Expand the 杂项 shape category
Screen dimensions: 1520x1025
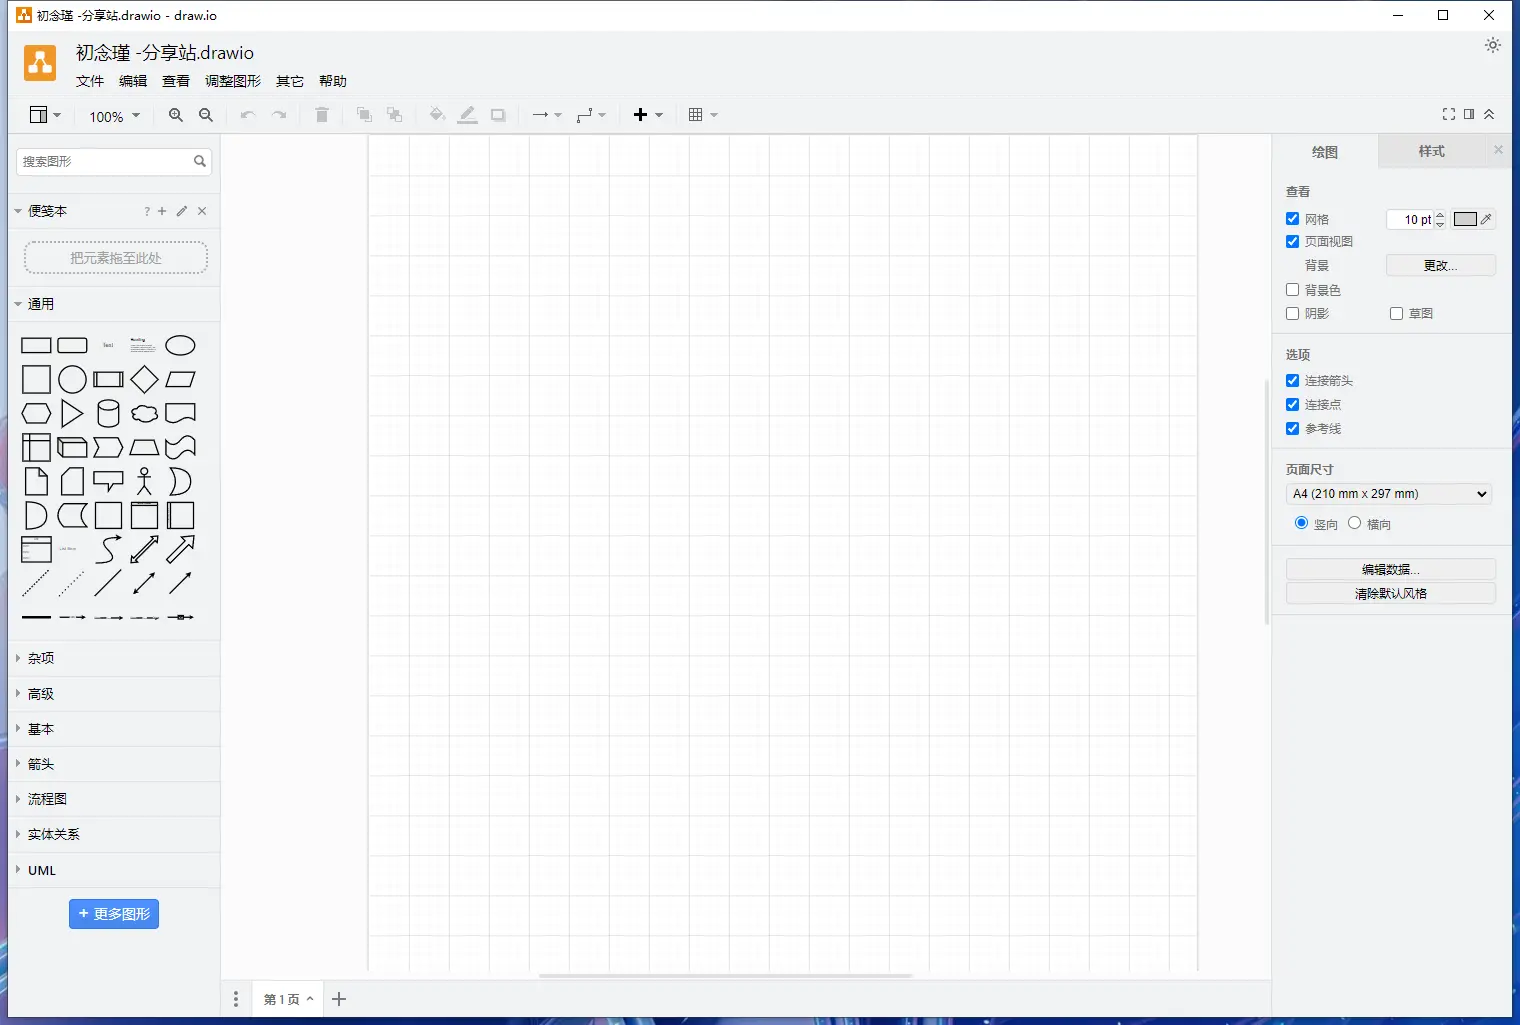point(114,658)
